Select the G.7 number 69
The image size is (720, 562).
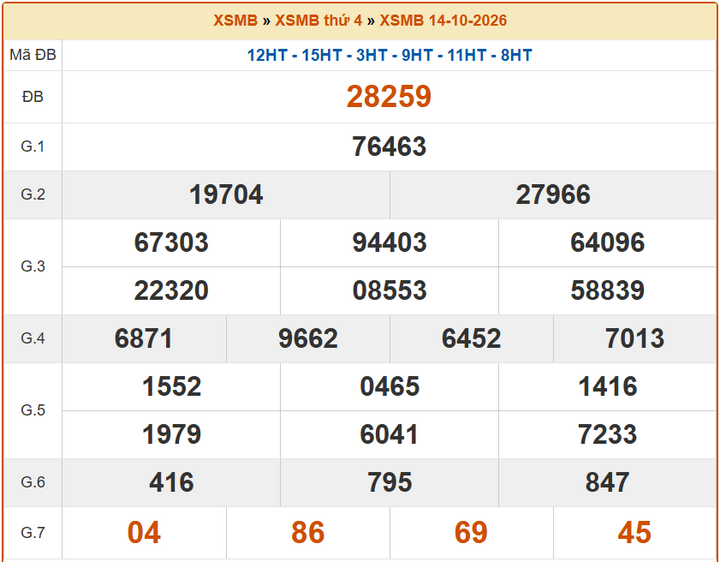[x=471, y=533]
